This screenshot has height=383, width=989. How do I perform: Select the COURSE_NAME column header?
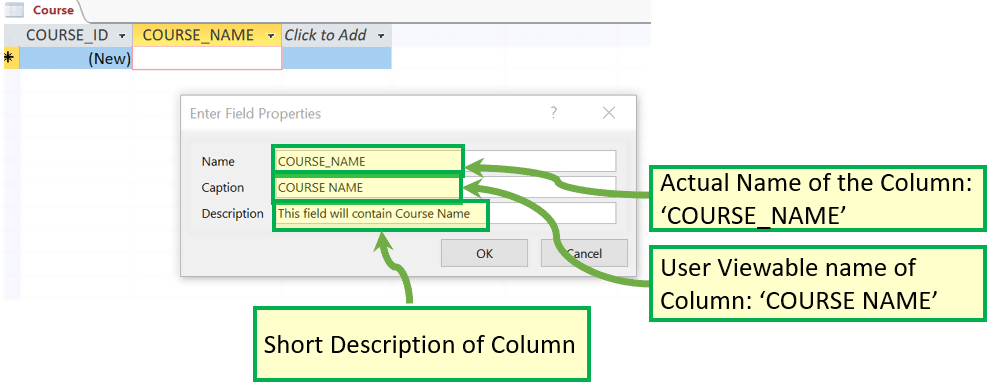207,35
